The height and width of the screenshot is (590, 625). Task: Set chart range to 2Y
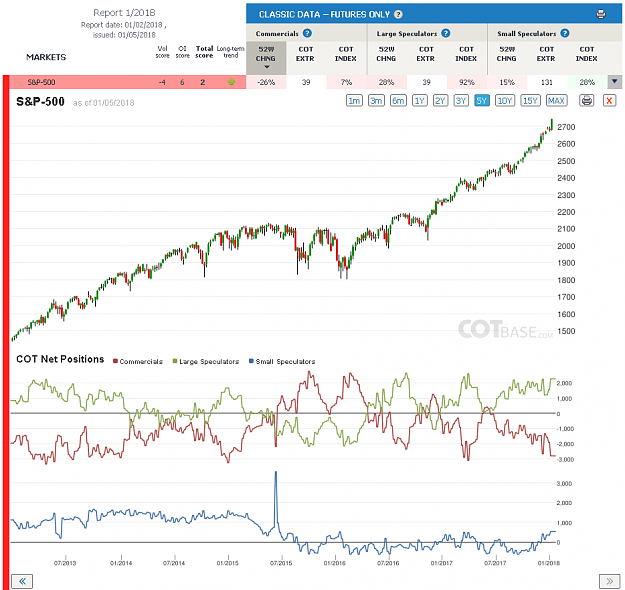pos(440,100)
